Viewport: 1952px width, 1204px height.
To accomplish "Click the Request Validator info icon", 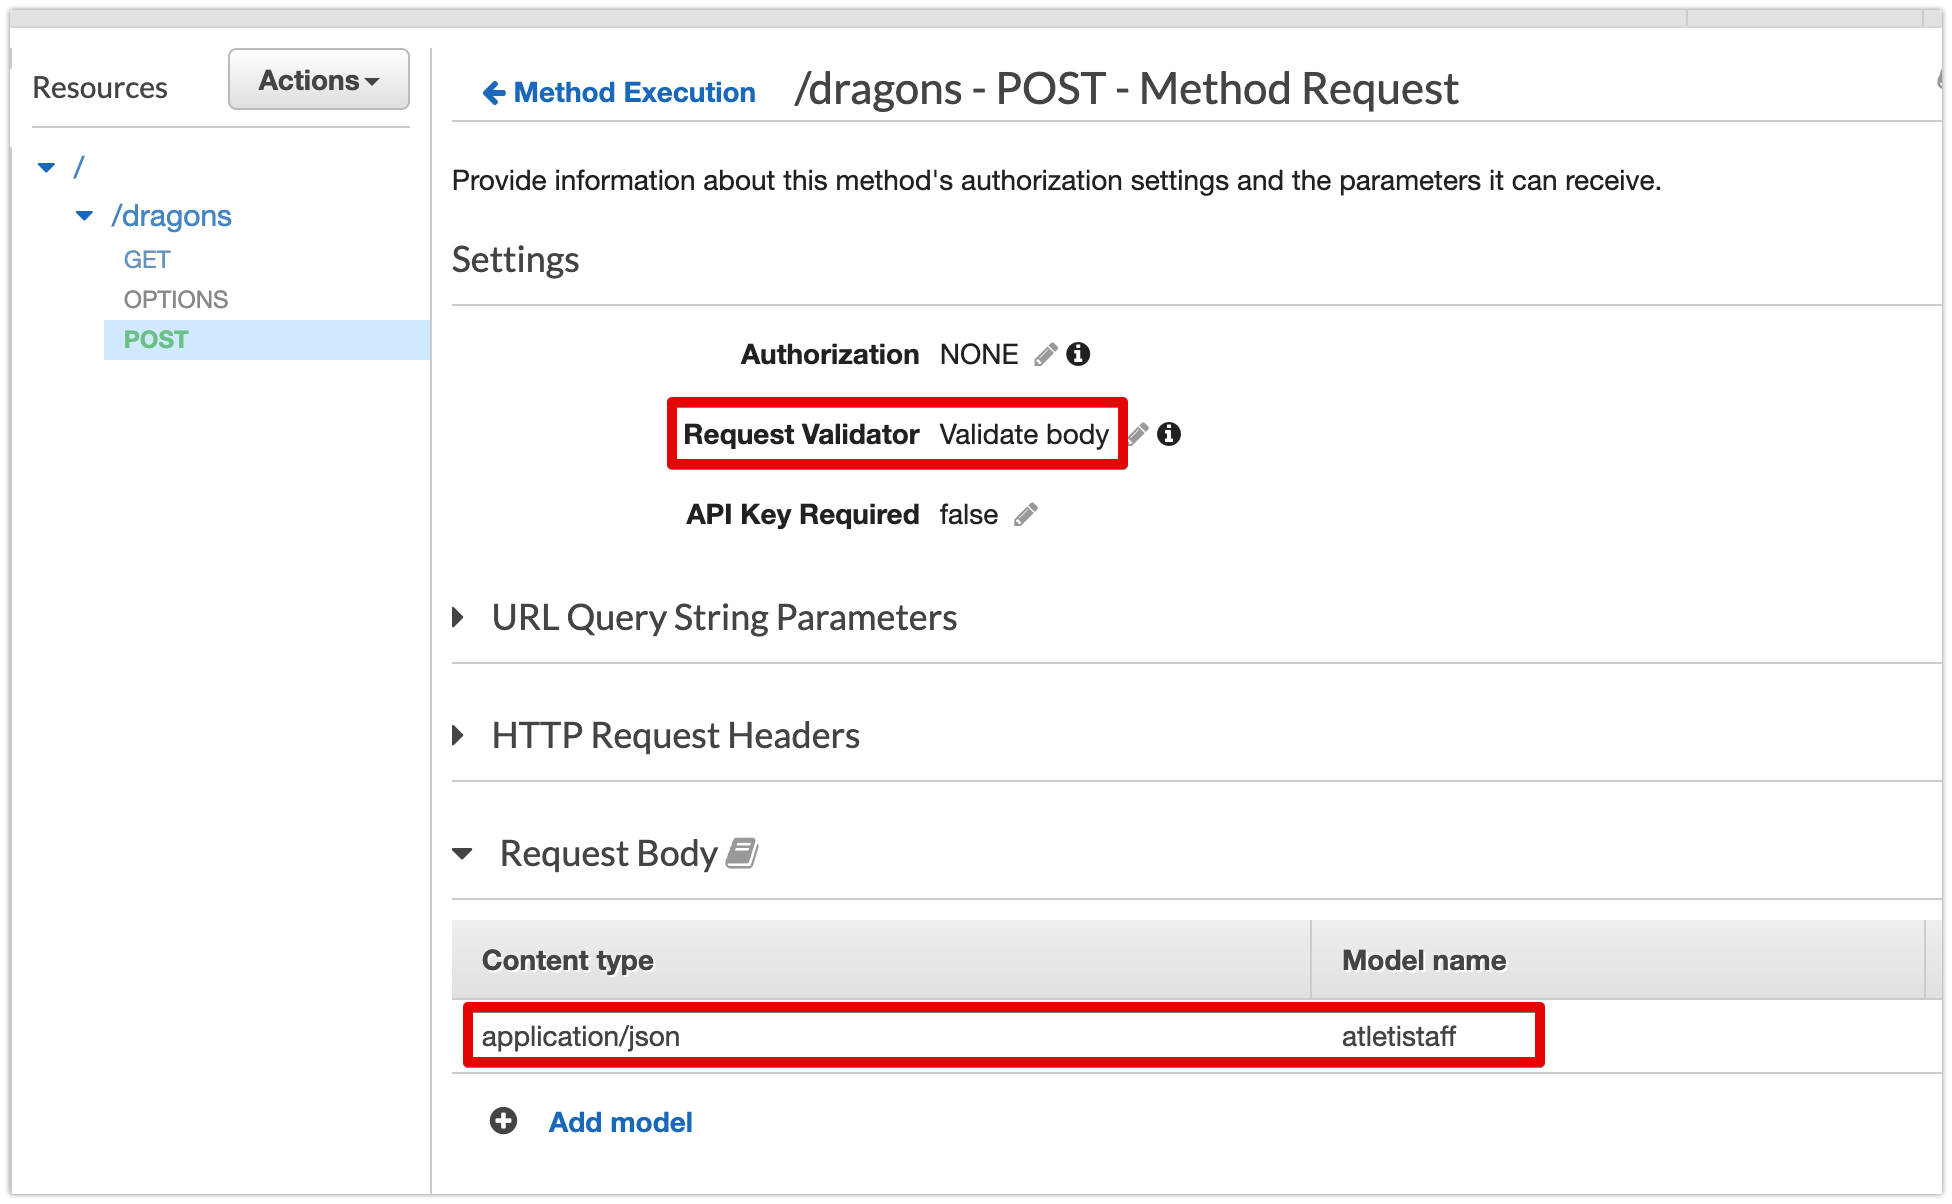I will tap(1169, 434).
